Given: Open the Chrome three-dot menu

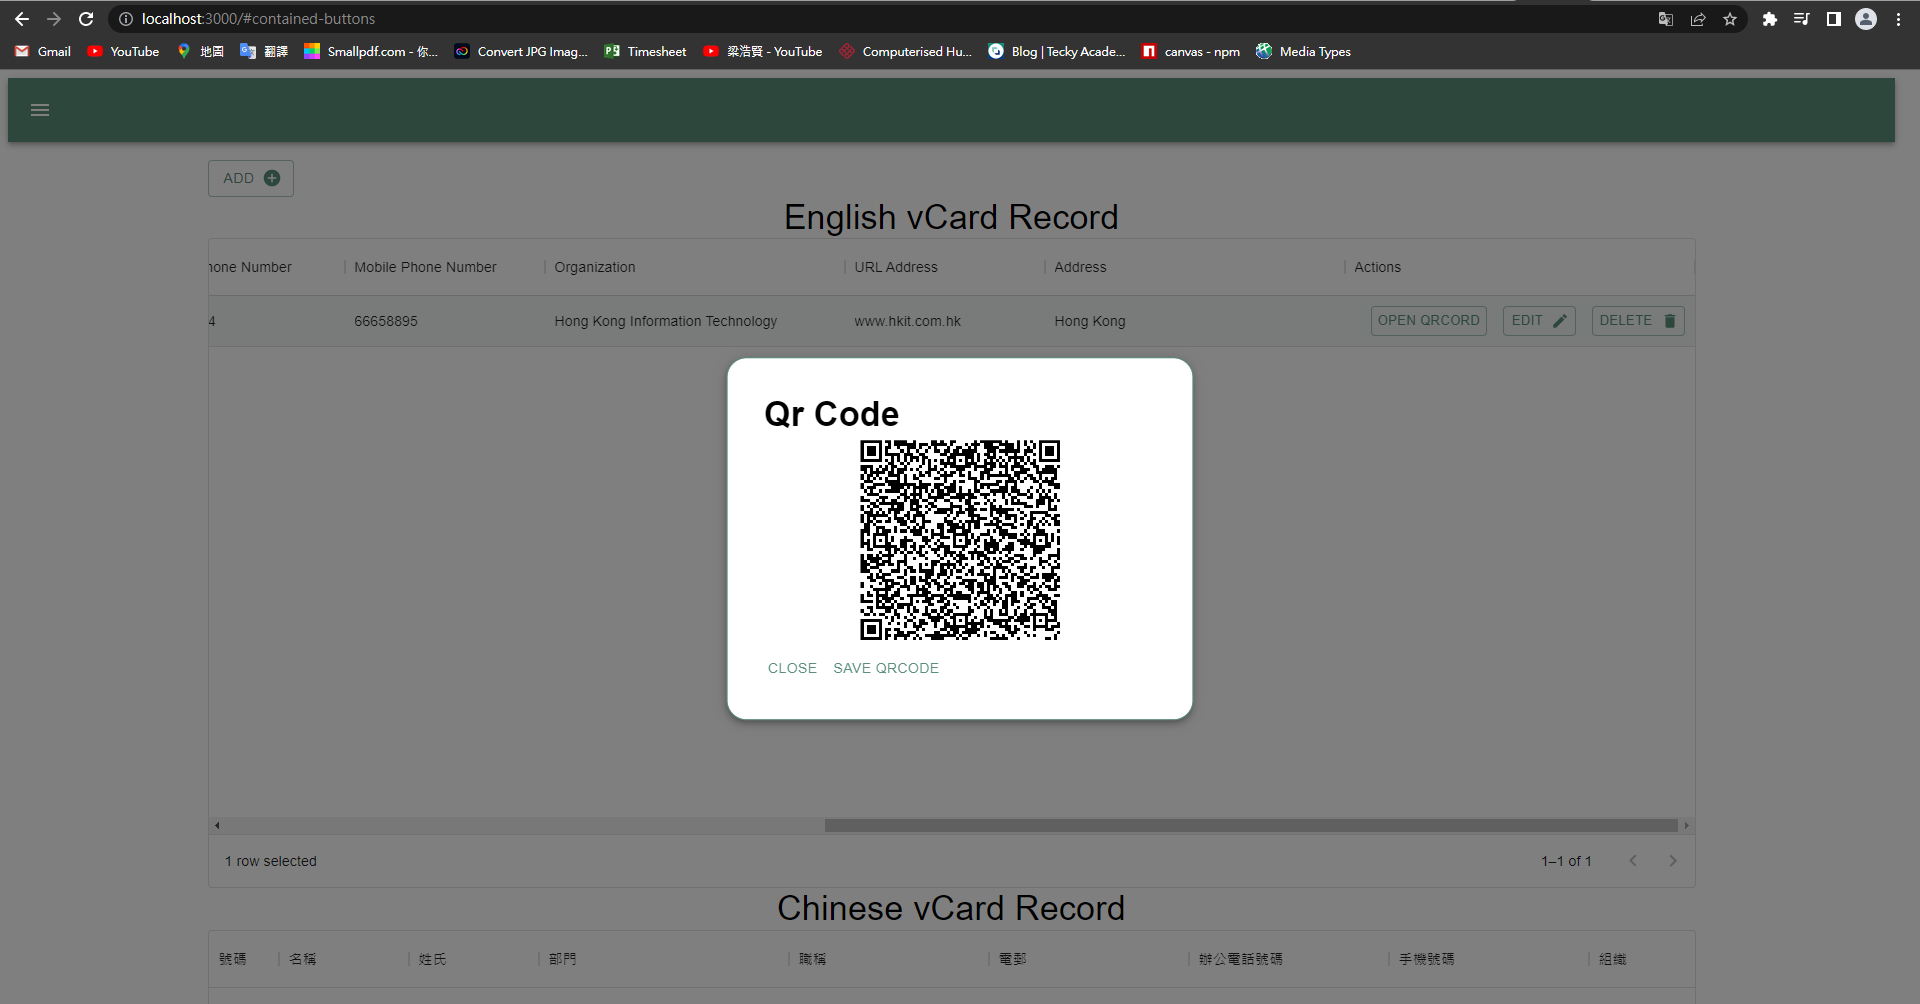Looking at the screenshot, I should point(1898,19).
